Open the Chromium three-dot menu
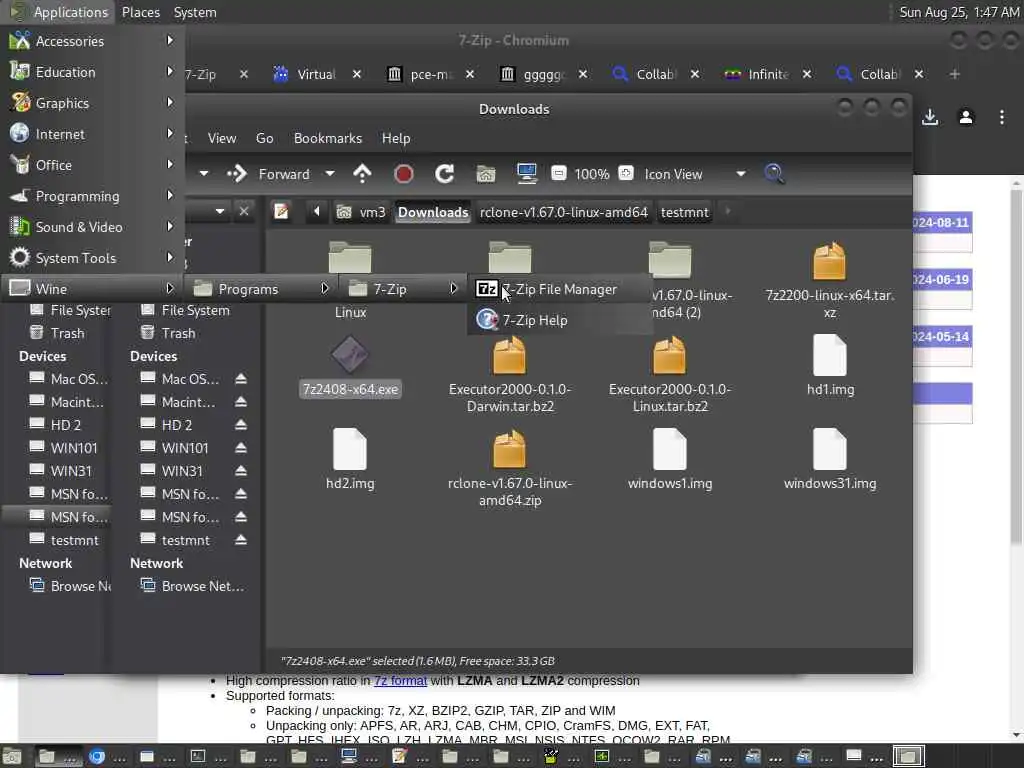 coord(1002,118)
